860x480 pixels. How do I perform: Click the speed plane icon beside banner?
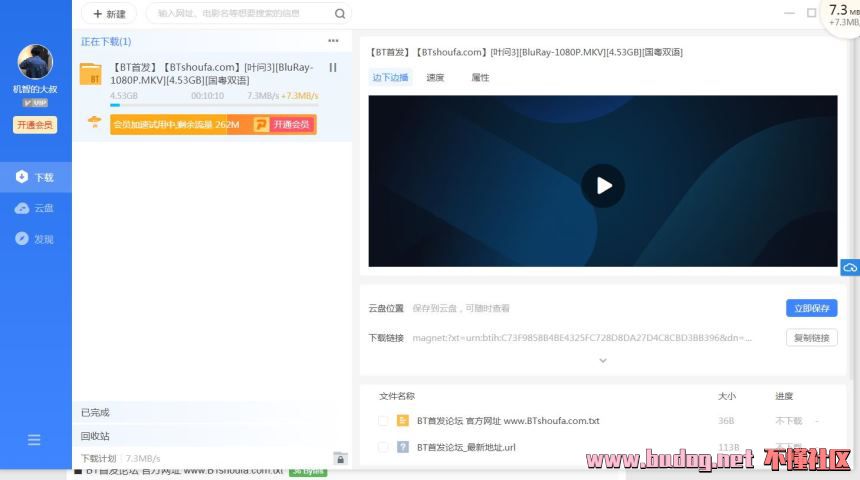tap(94, 122)
